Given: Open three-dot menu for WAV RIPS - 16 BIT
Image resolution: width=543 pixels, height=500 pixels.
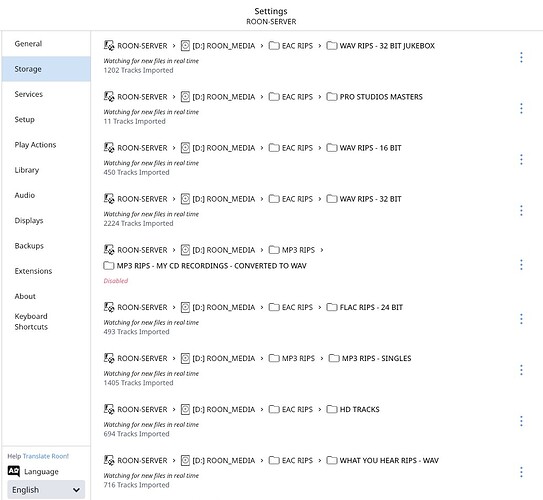Looking at the screenshot, I should coord(521,160).
